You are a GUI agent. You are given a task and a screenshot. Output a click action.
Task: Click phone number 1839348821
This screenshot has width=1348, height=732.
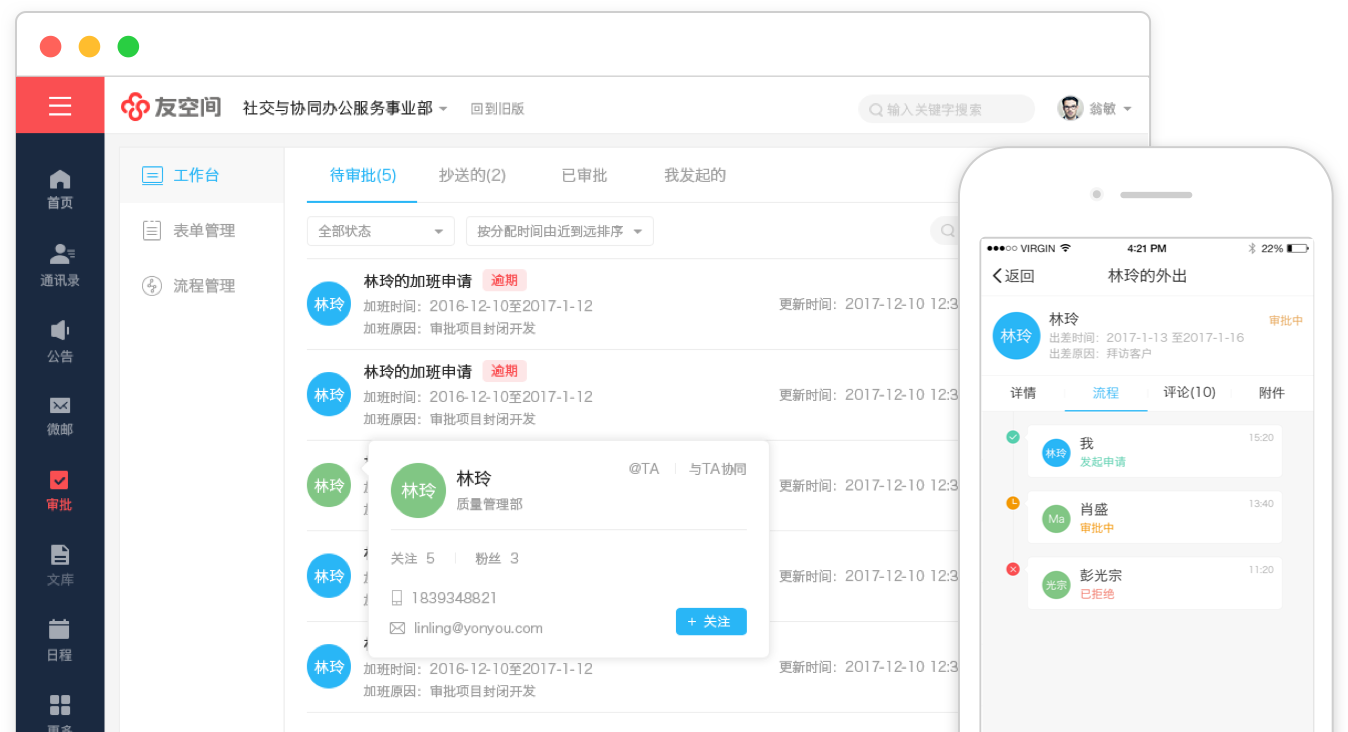click(453, 598)
